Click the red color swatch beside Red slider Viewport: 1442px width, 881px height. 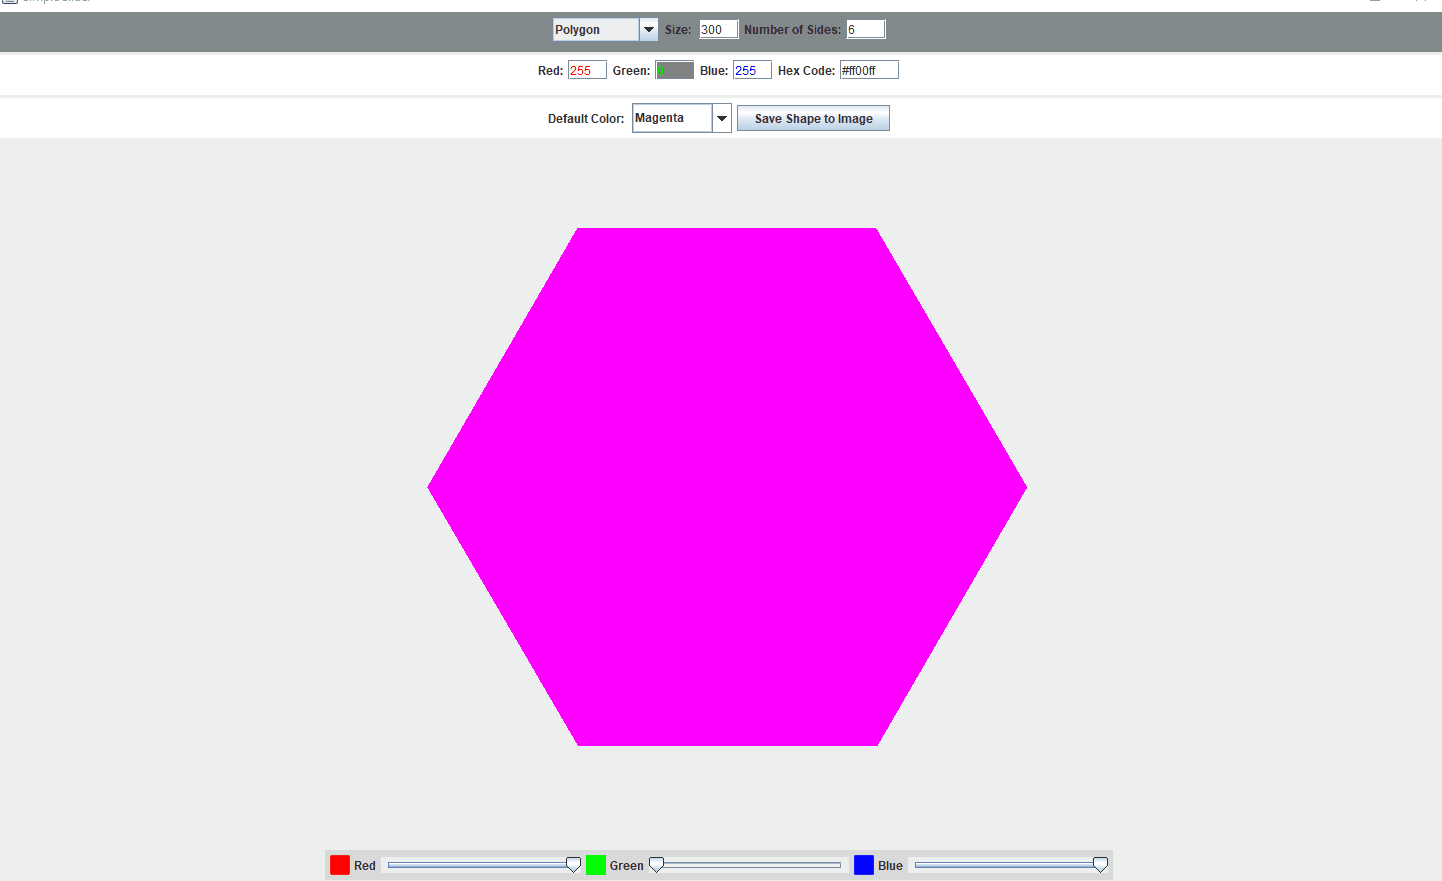339,864
